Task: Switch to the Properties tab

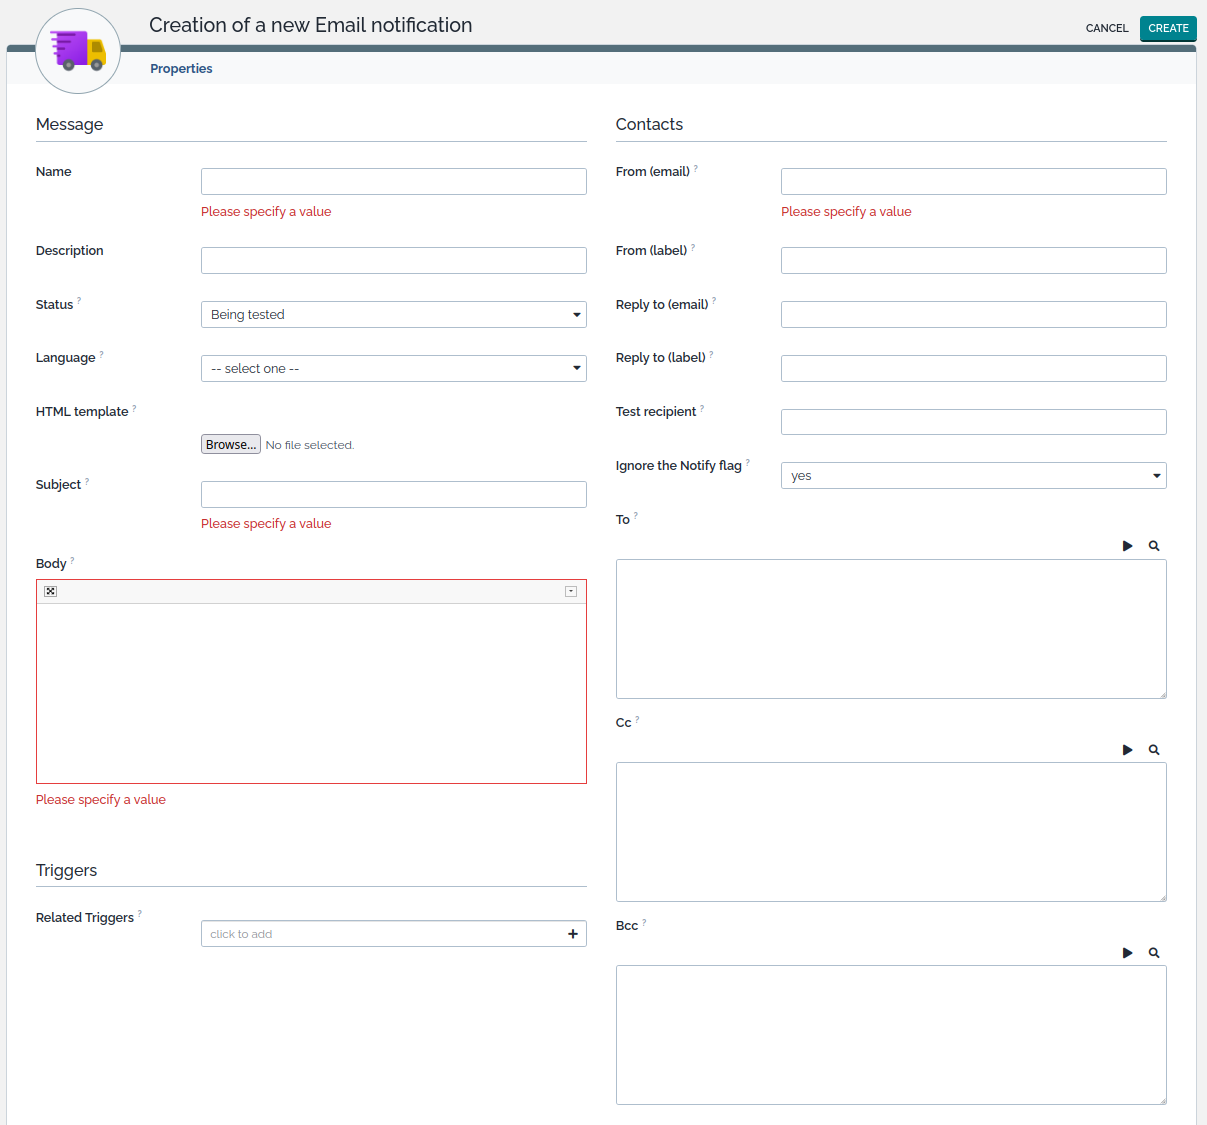Action: coord(181,69)
